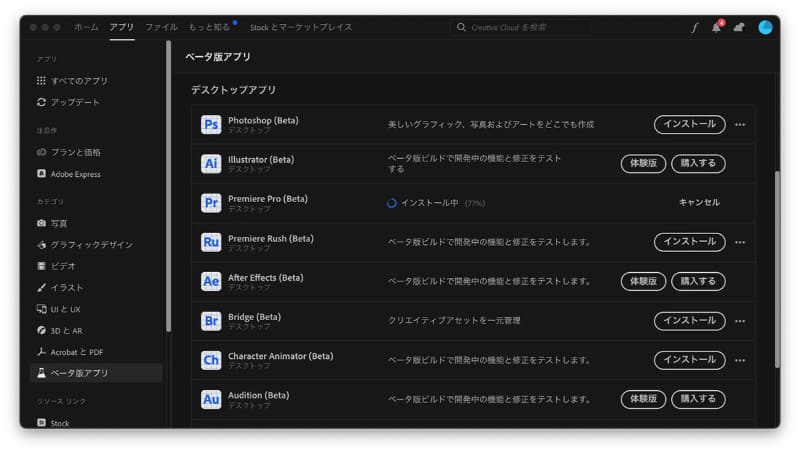Click the Premiere Rush (Beta) Ru icon
Screen dimensions: 800x453
211,242
